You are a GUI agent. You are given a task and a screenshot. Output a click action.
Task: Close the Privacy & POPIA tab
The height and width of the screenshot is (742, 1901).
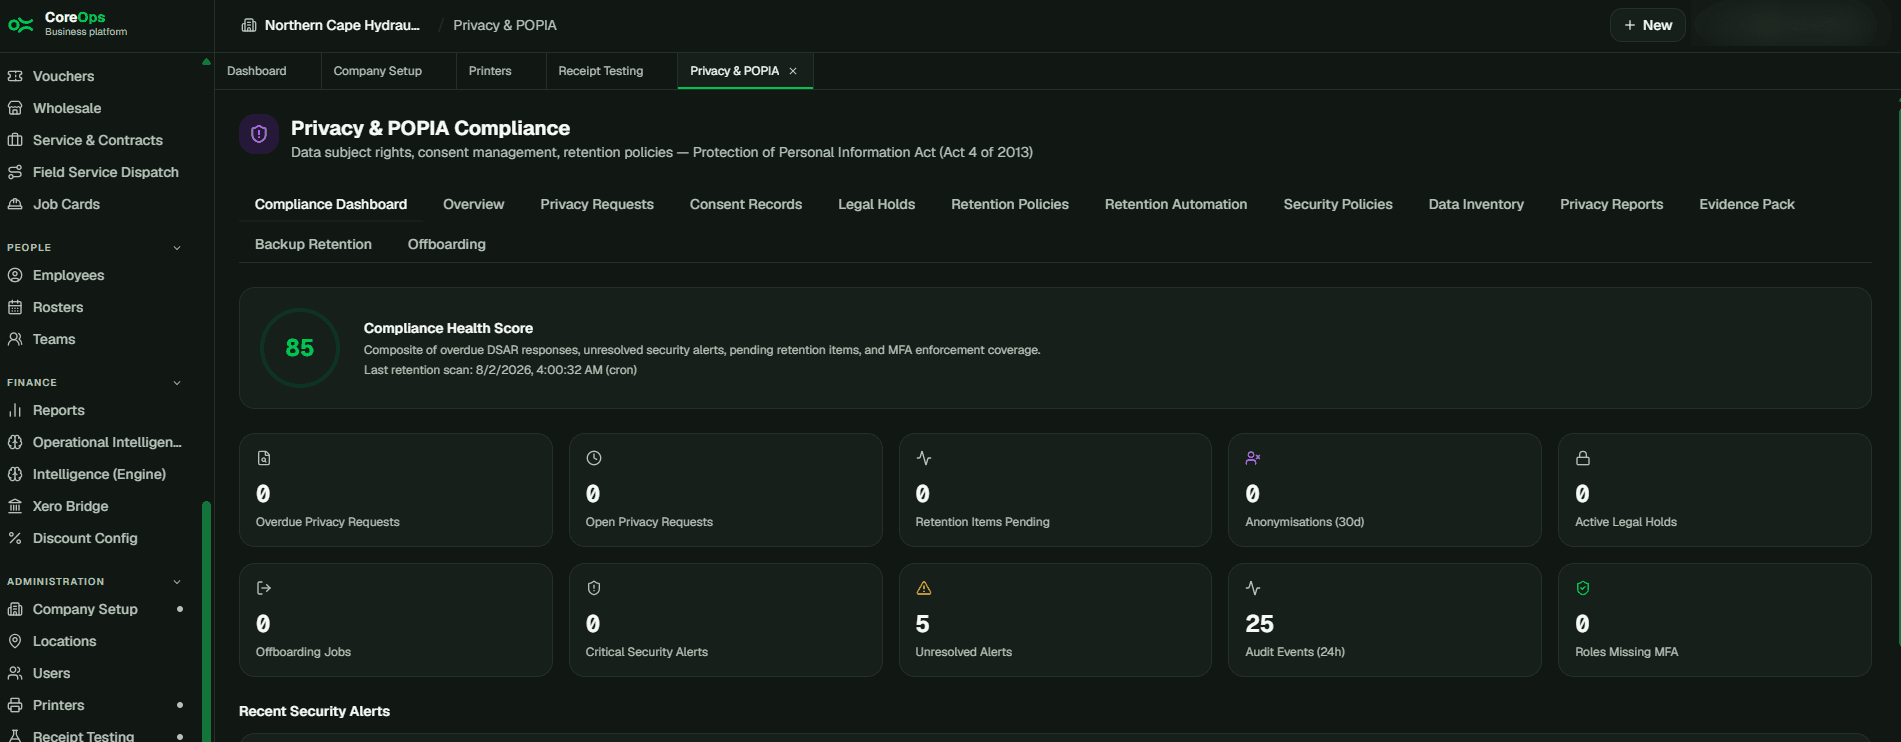(793, 71)
